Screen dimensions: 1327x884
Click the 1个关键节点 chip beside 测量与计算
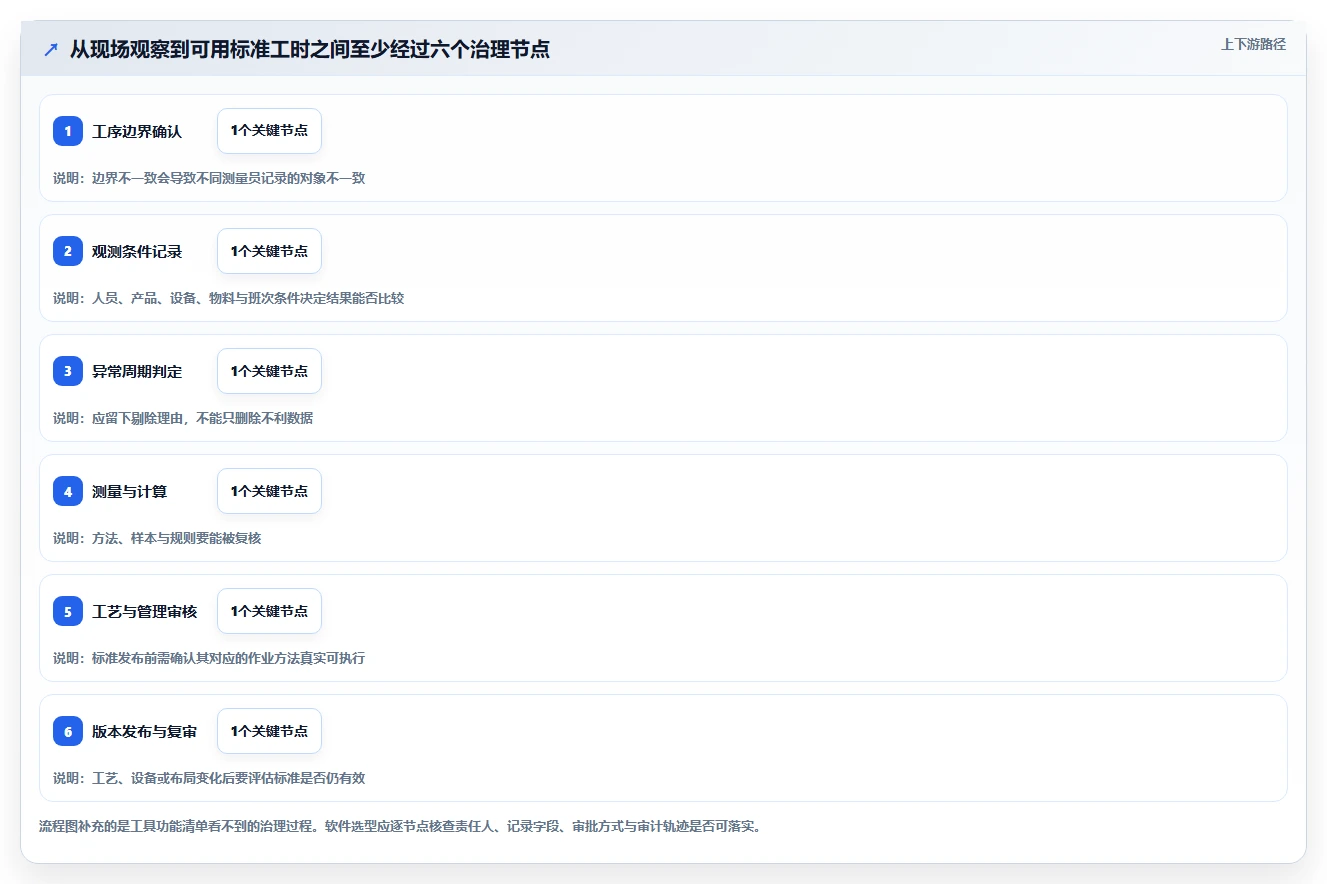(x=269, y=491)
